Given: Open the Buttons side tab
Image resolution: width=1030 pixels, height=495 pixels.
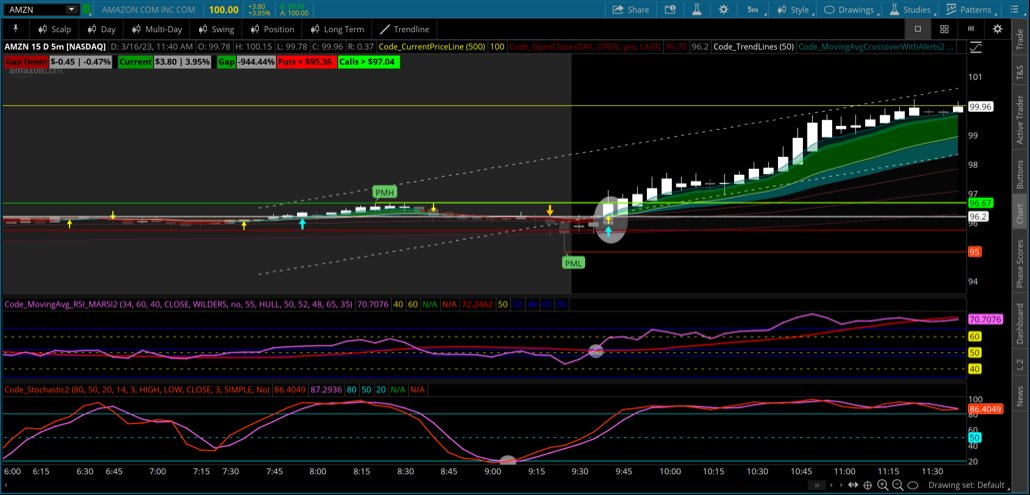Looking at the screenshot, I should (x=1019, y=175).
